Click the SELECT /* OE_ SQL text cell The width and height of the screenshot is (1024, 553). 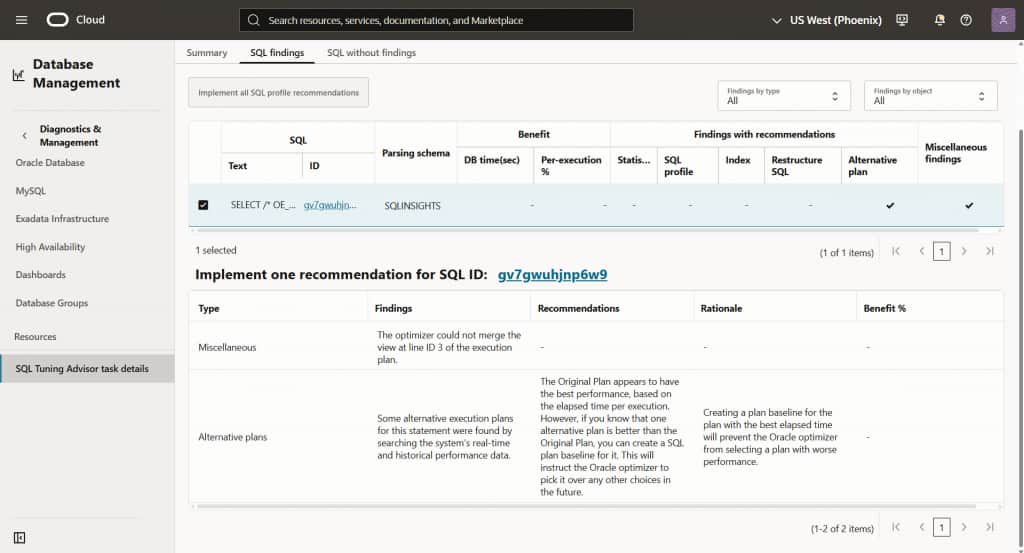[263, 205]
